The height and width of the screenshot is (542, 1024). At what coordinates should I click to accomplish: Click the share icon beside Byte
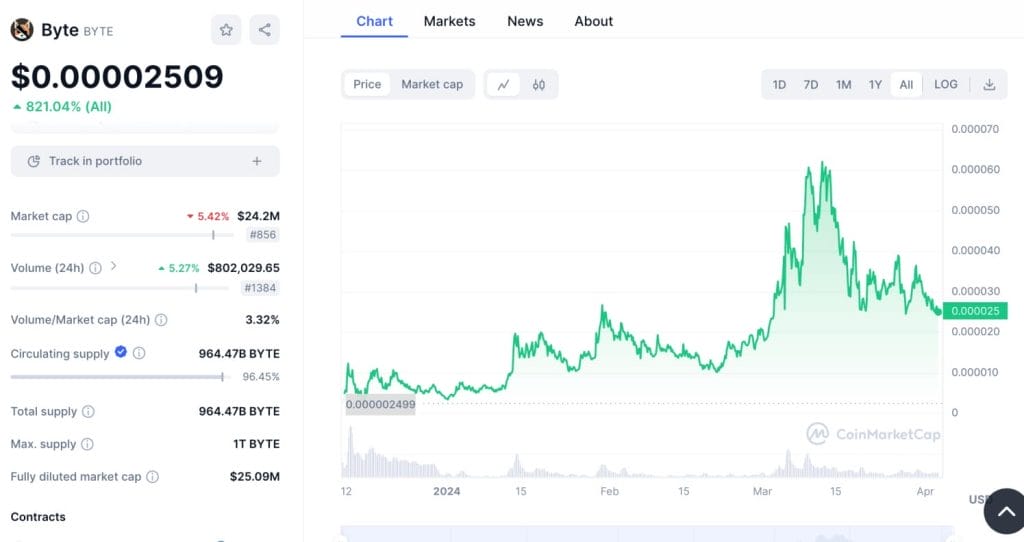pos(264,30)
